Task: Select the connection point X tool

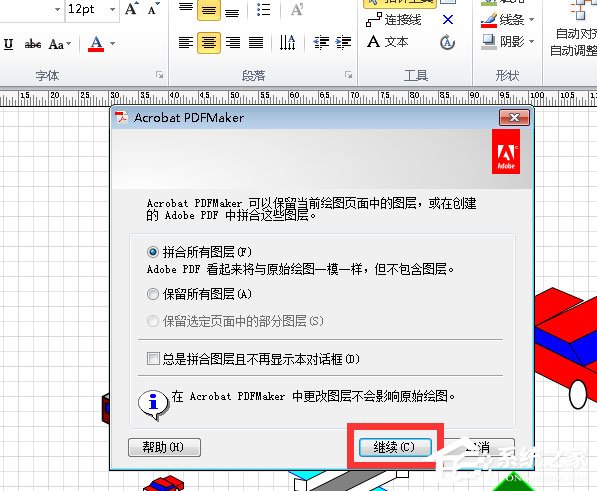Action: click(x=448, y=19)
